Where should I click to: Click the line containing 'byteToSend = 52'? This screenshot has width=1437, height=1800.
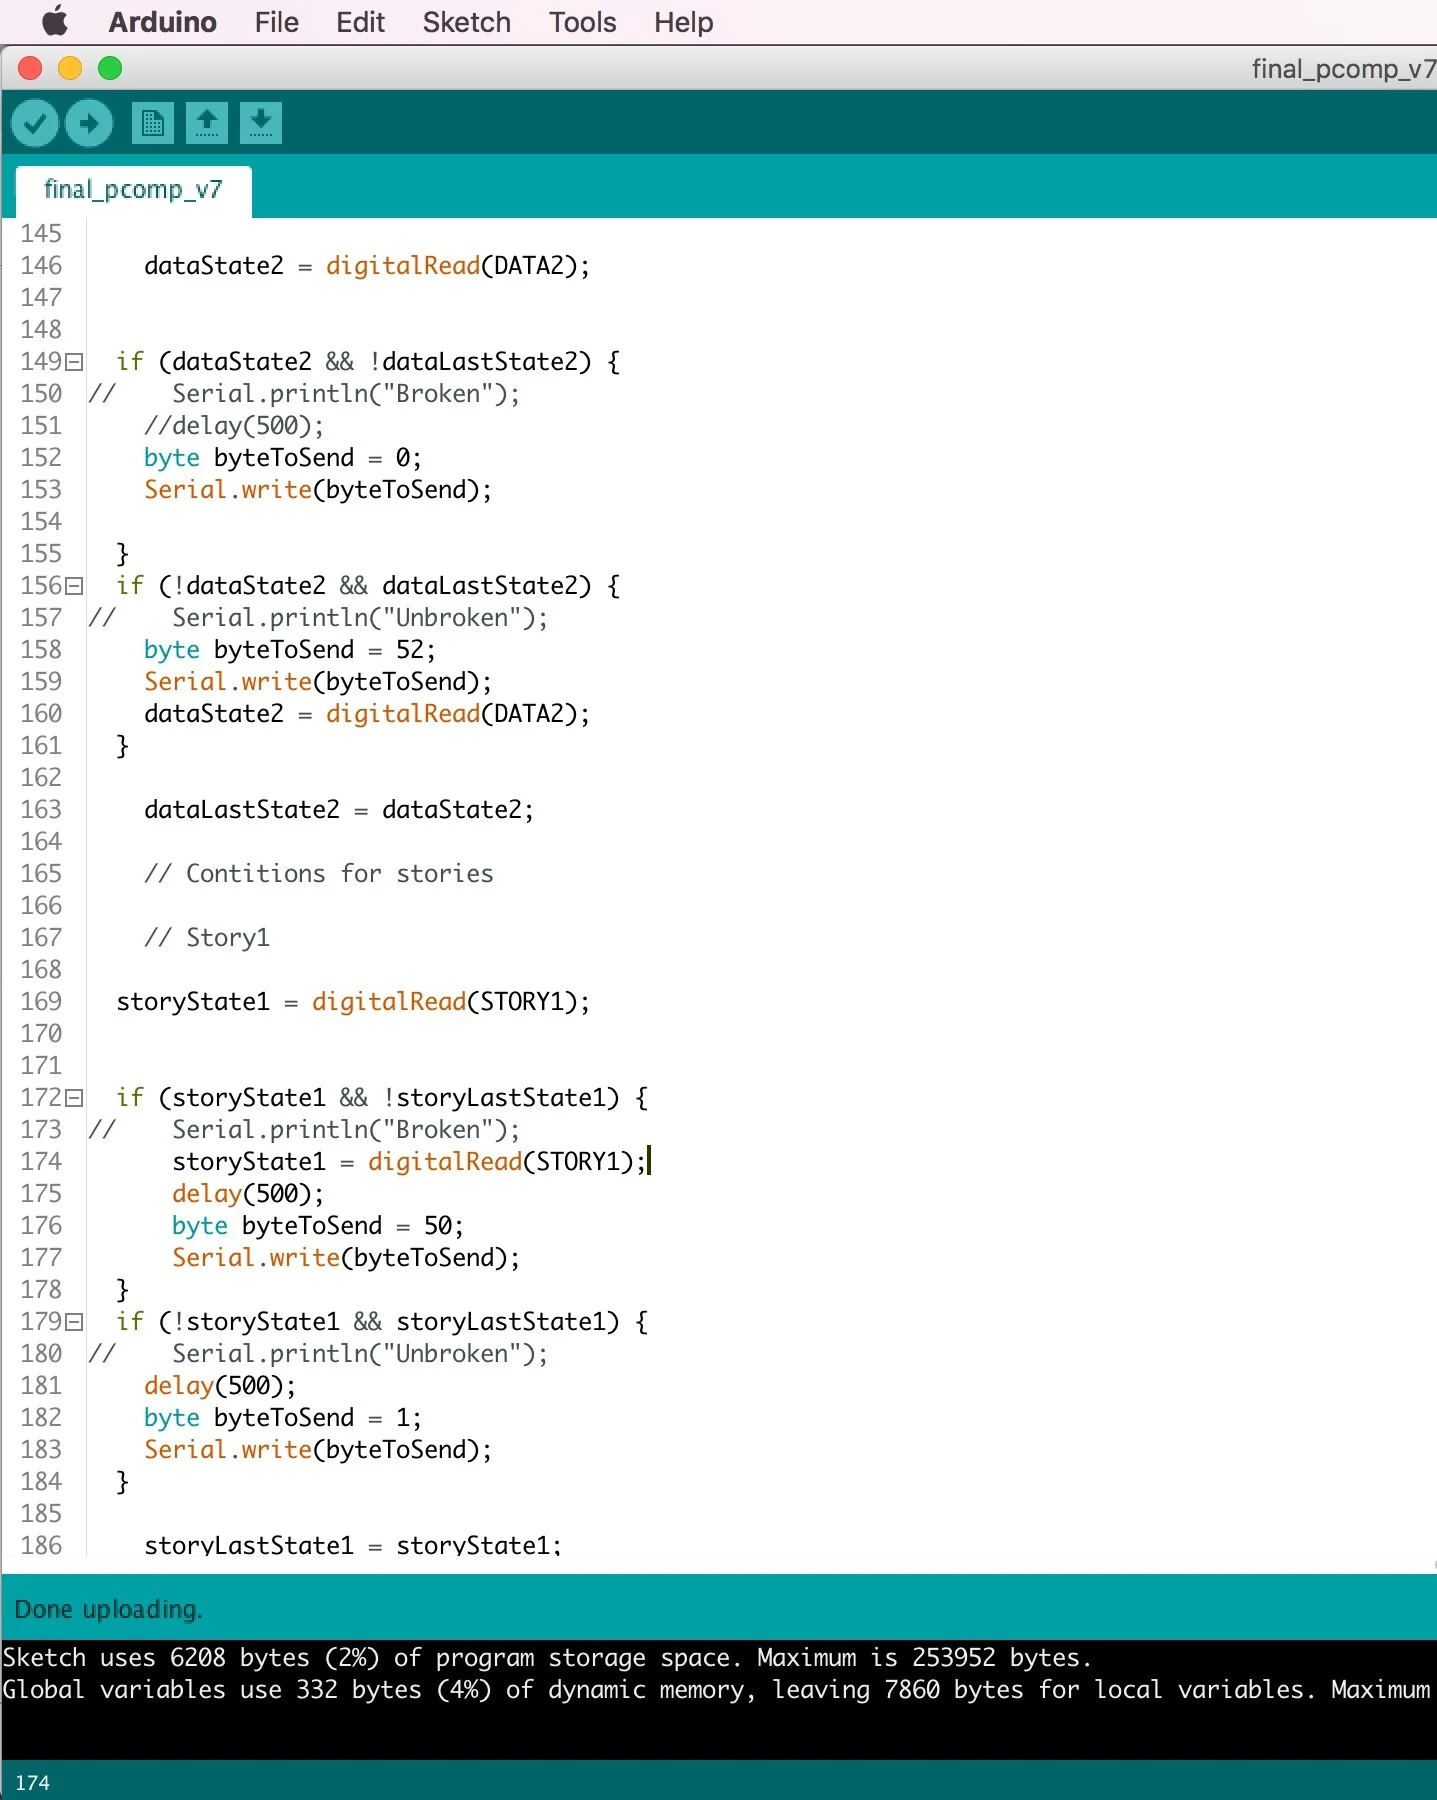point(290,650)
